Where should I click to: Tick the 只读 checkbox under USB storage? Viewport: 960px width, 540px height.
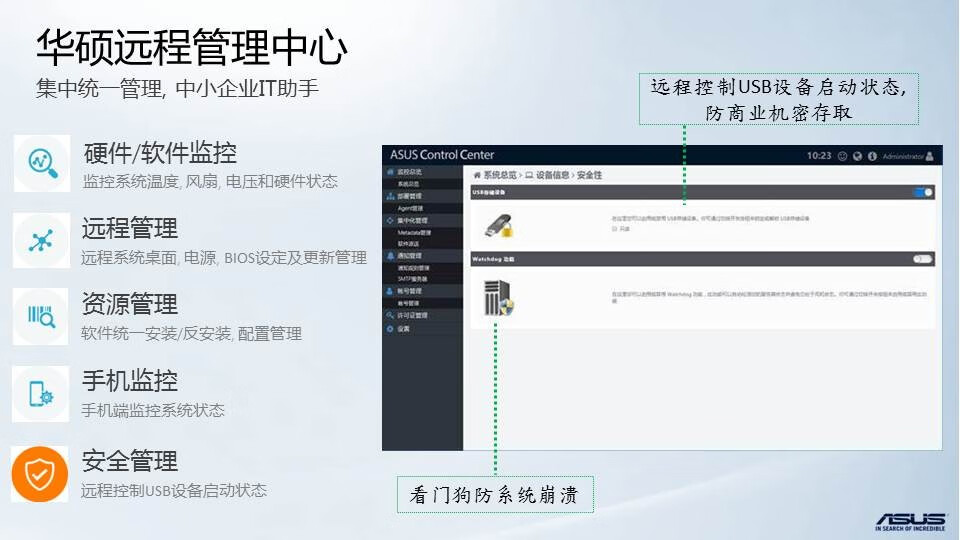pyautogui.click(x=614, y=228)
